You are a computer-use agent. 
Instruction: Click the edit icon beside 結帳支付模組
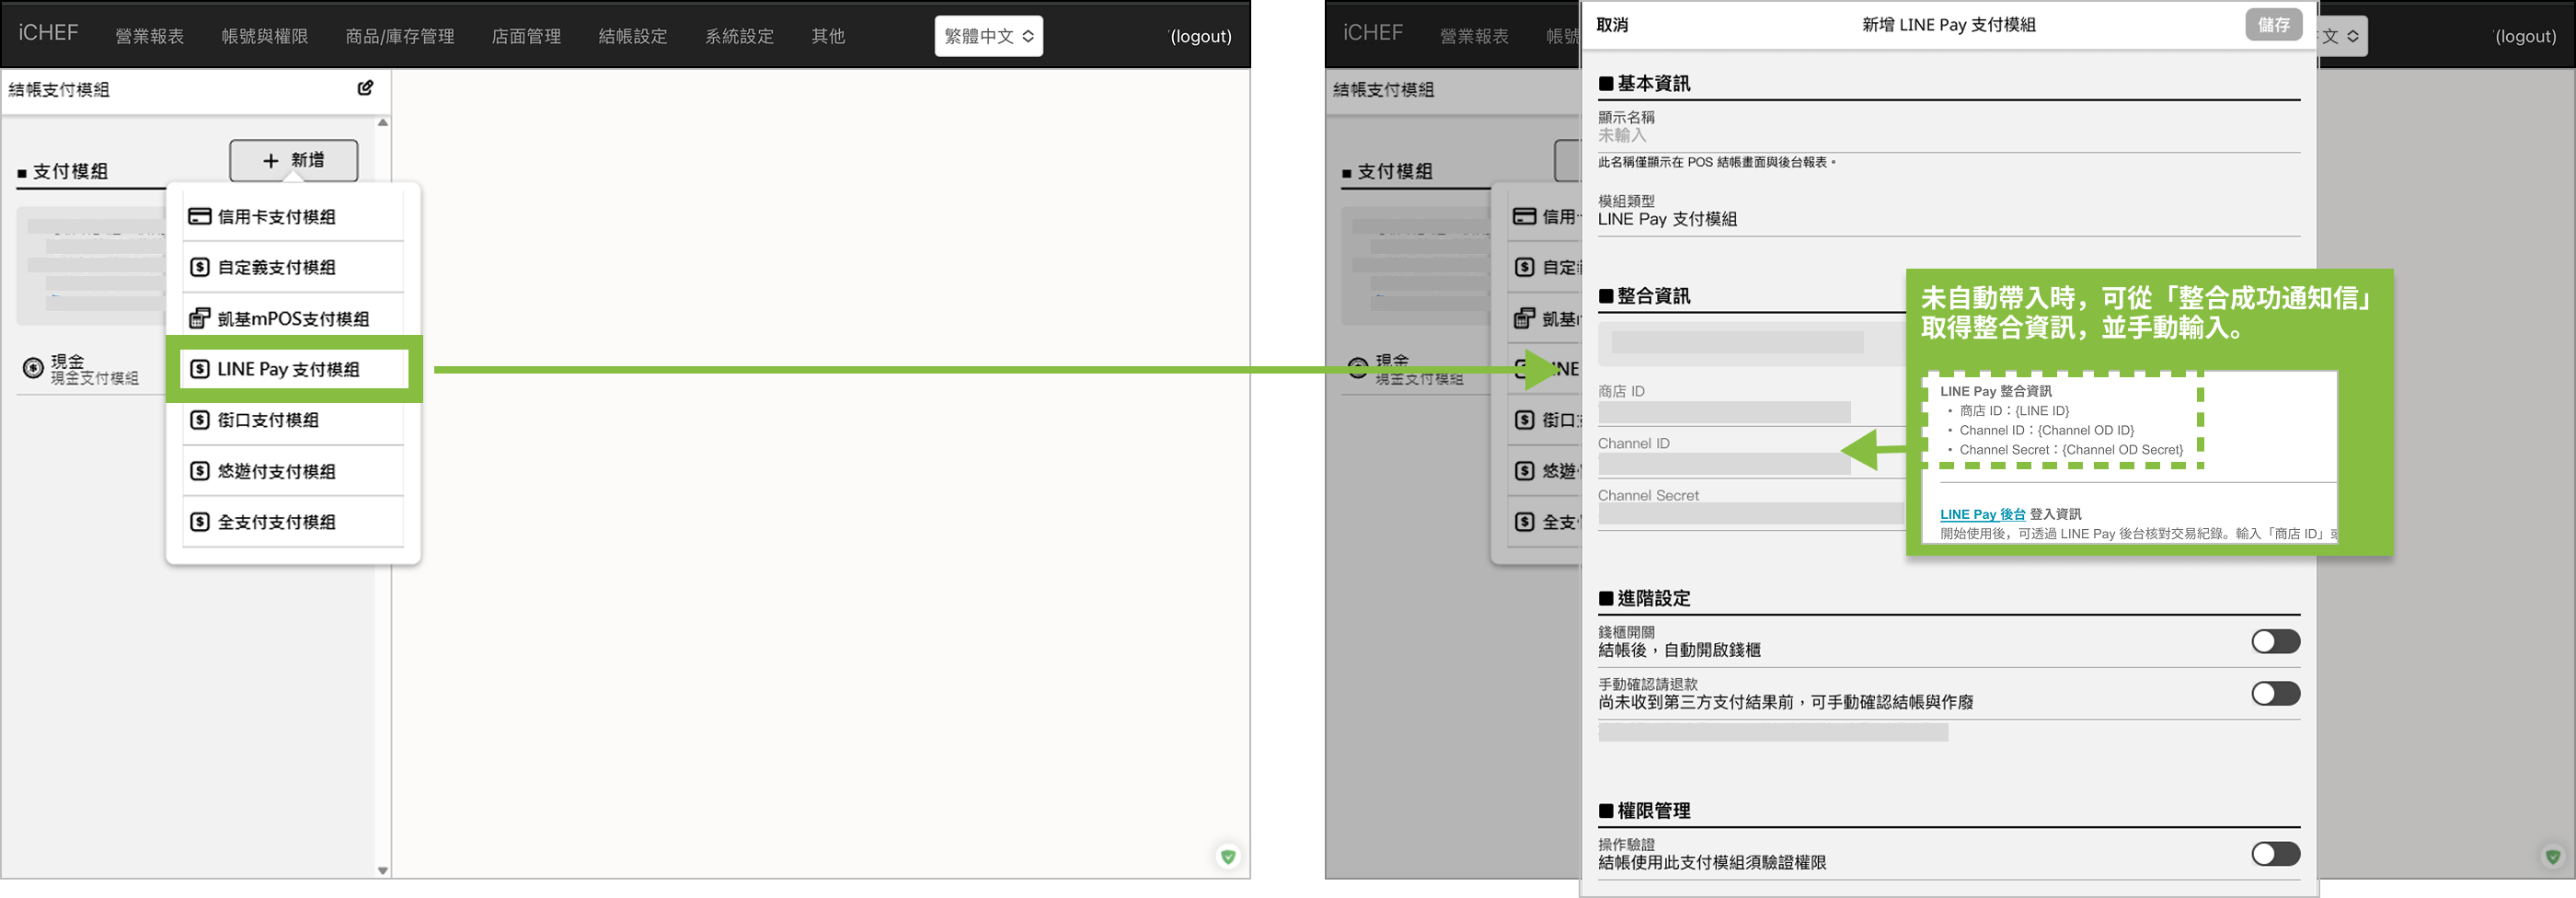coord(365,88)
